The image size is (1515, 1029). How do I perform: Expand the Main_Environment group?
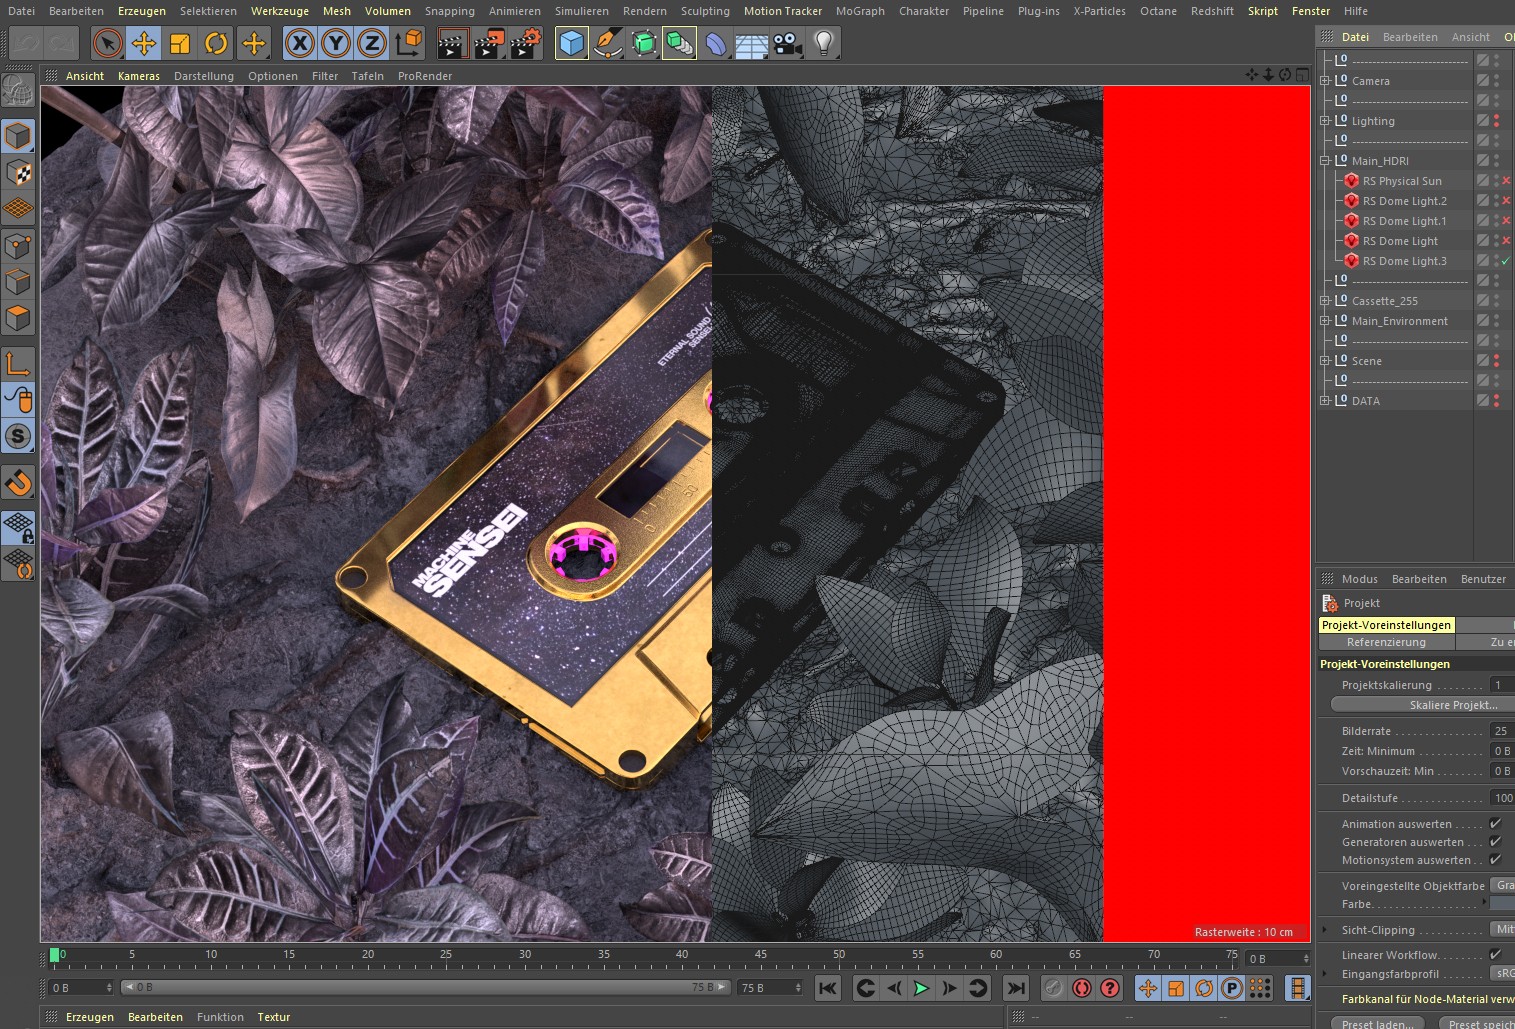point(1325,321)
